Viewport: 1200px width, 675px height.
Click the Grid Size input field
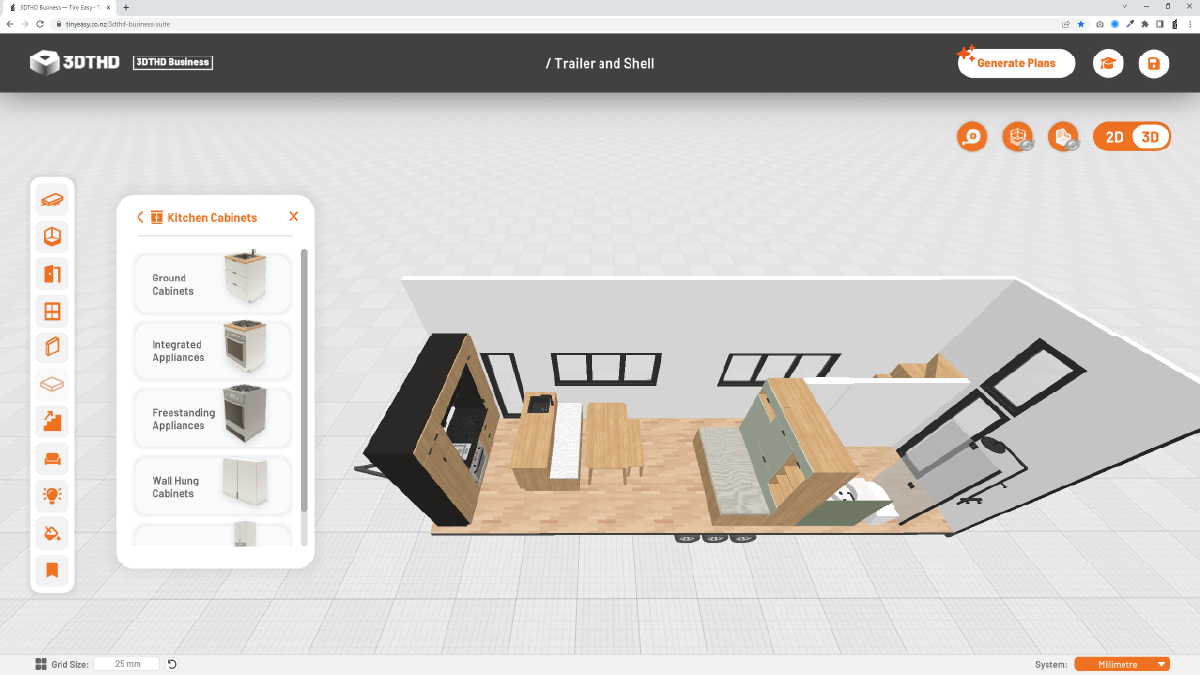(x=127, y=664)
